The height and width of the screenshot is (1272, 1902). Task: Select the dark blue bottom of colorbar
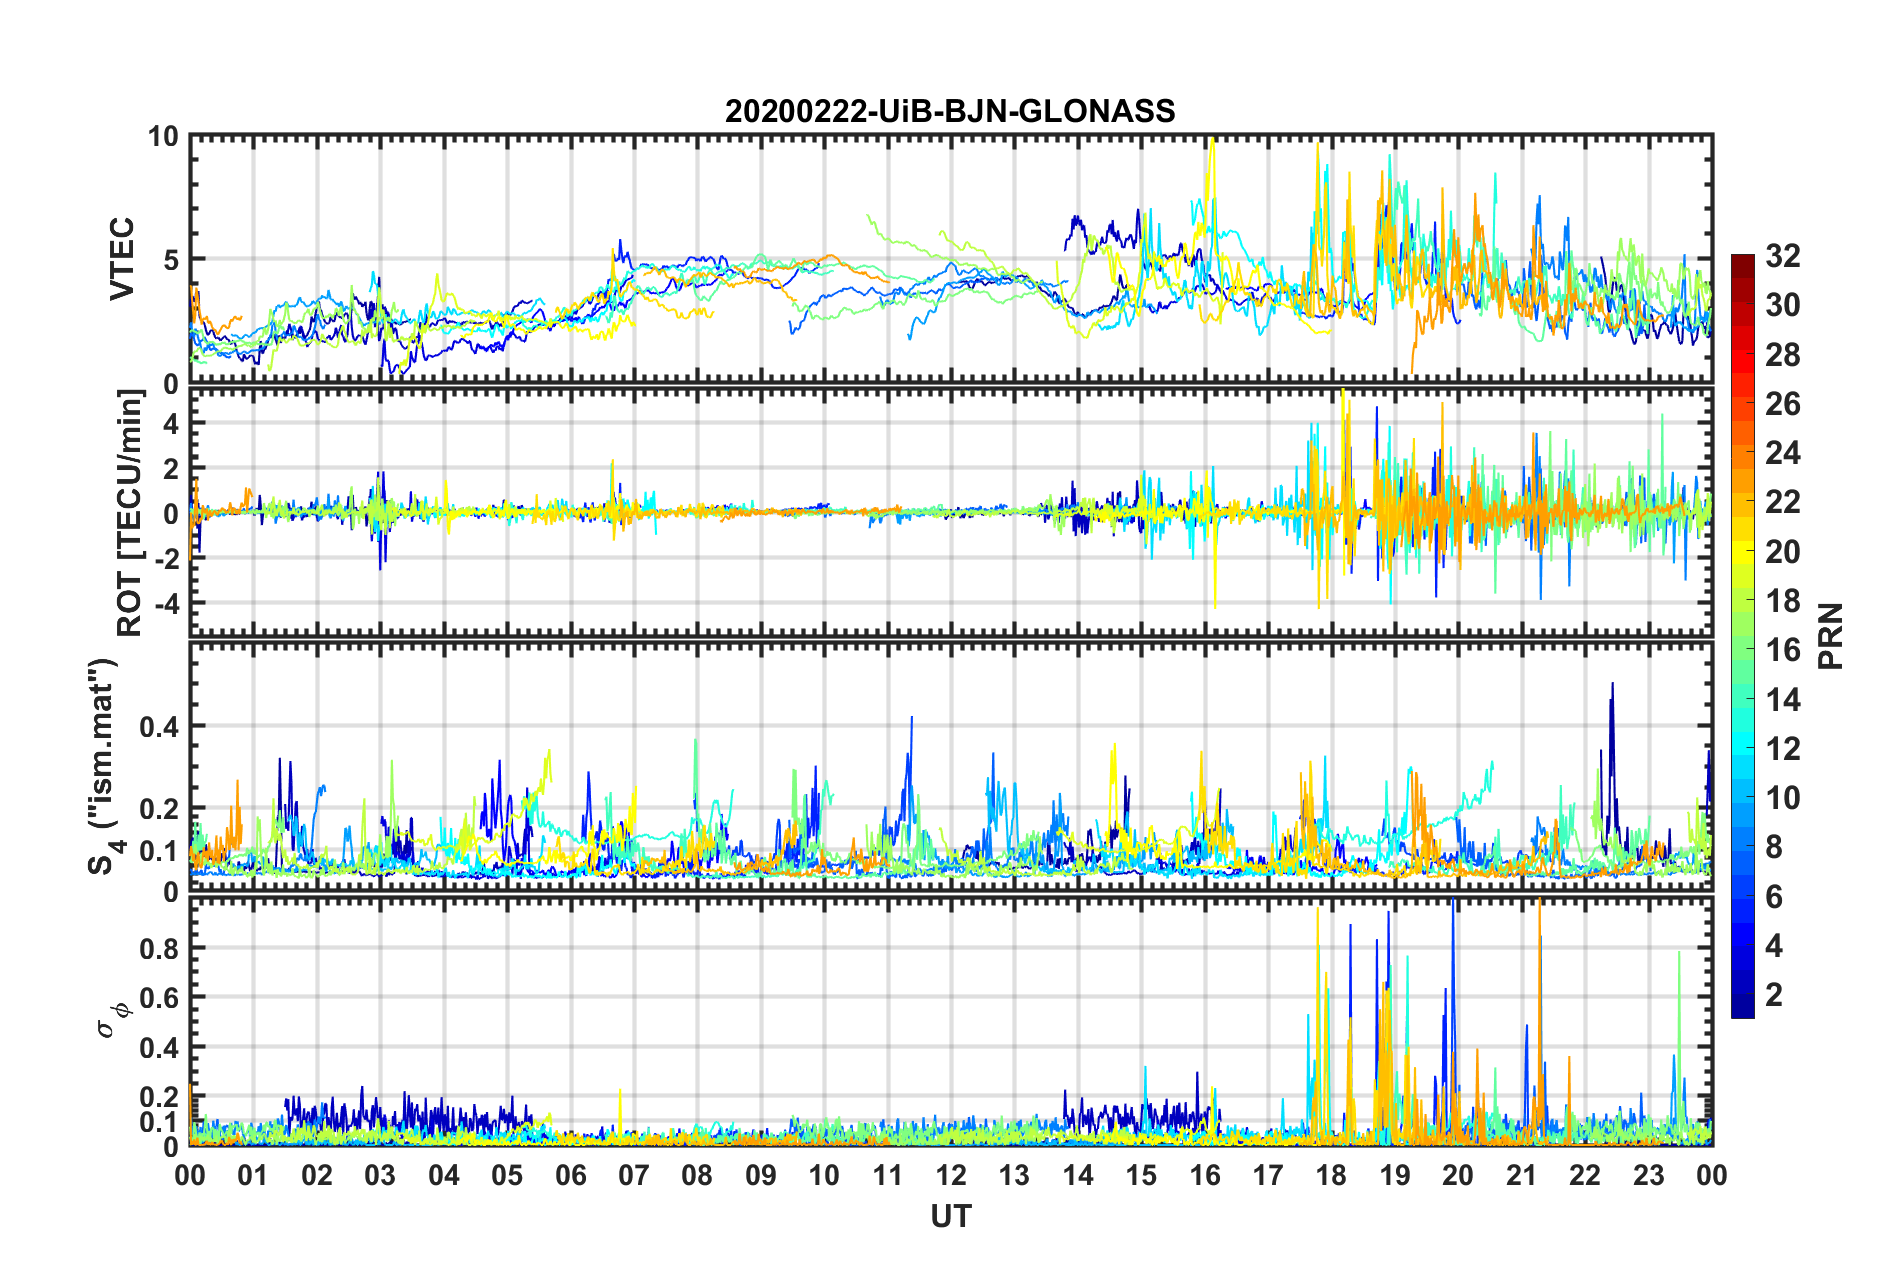point(1742,1010)
